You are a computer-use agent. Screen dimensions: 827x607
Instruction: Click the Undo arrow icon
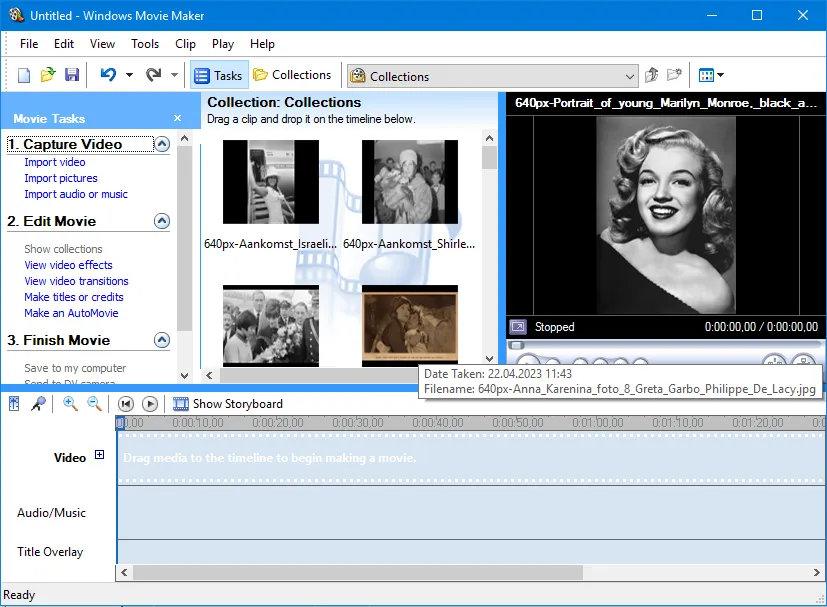point(108,75)
